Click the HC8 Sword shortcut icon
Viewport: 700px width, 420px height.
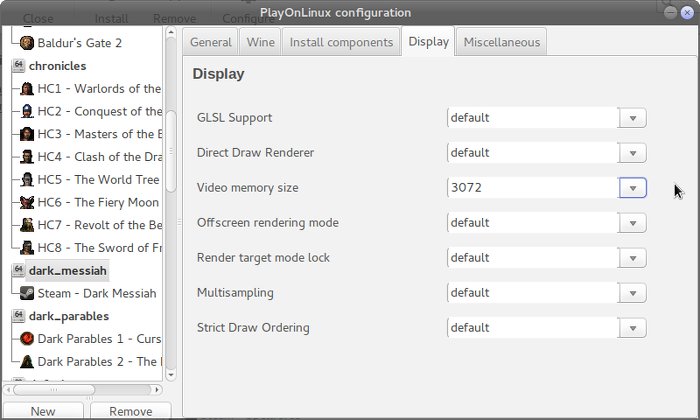(27, 248)
